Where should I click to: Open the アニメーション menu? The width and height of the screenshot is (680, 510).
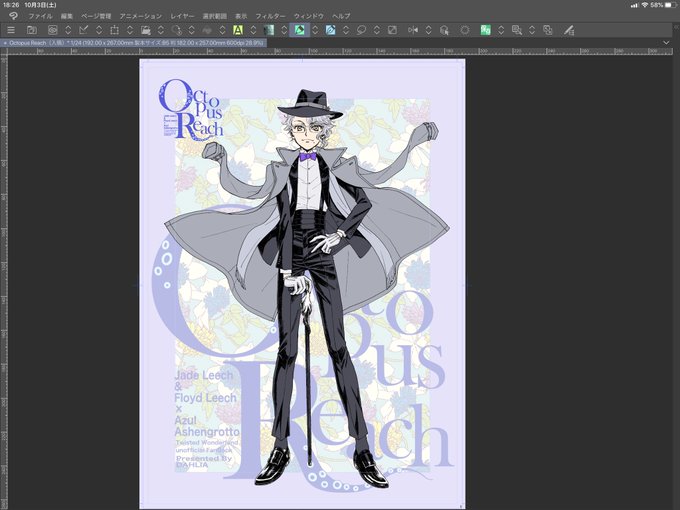click(141, 16)
